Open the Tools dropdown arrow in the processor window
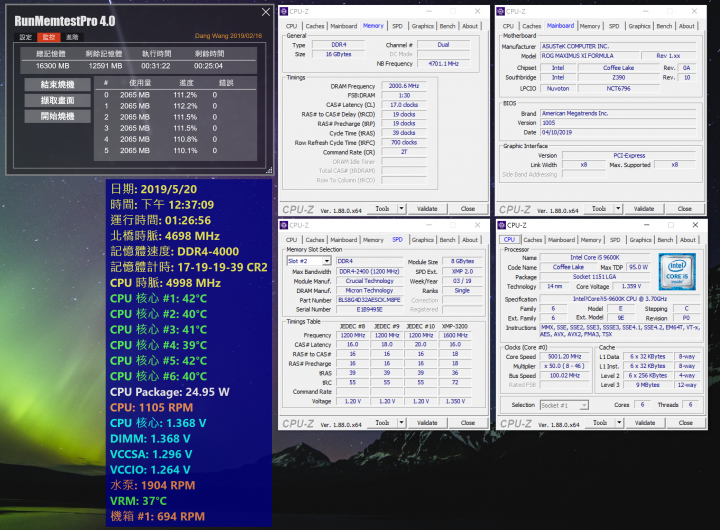 [x=619, y=423]
